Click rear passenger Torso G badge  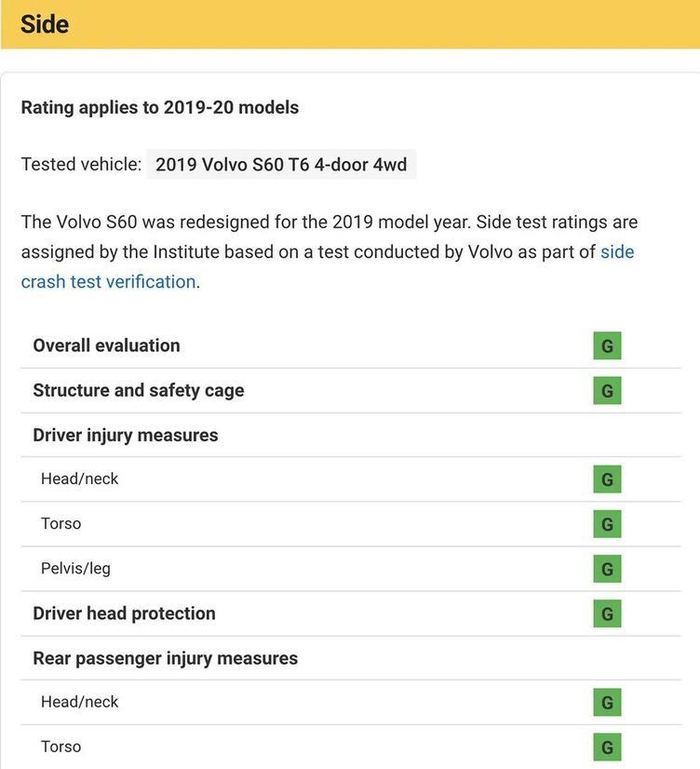[606, 747]
